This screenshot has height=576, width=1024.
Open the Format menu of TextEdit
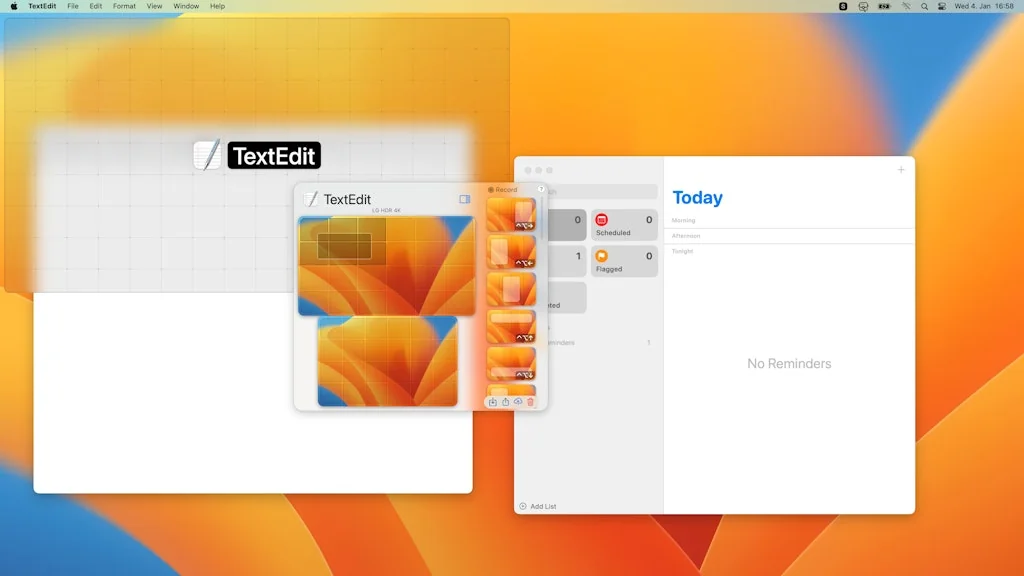124,6
